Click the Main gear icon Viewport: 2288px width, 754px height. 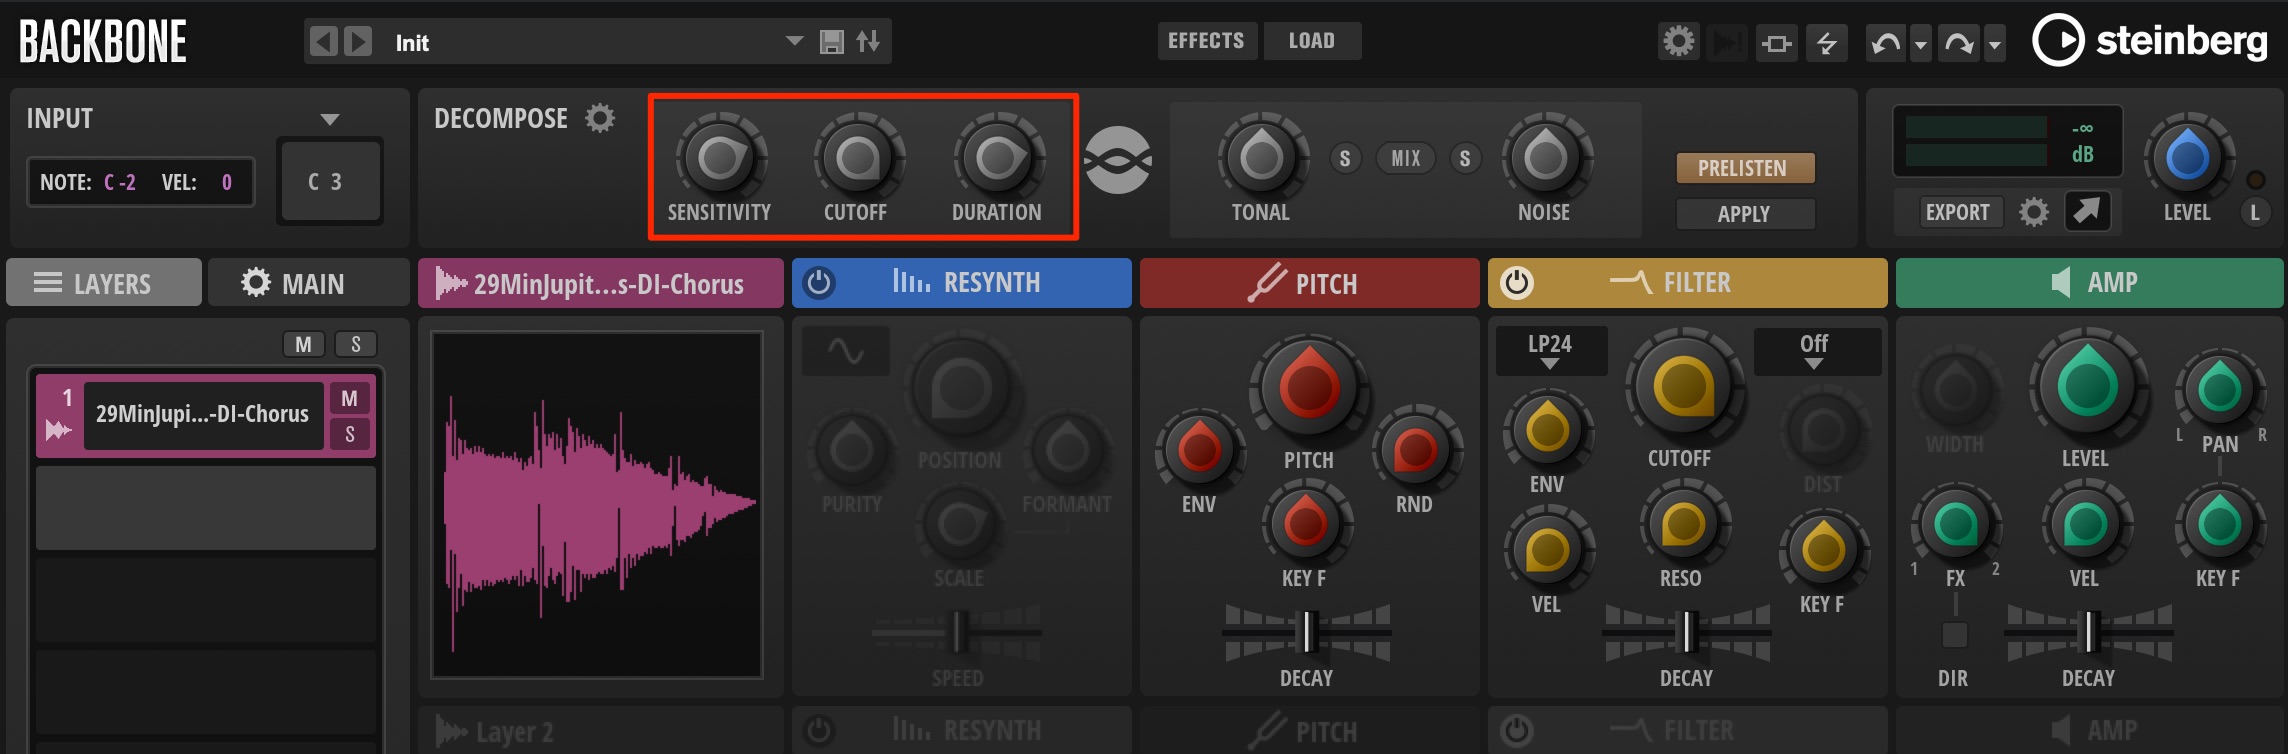click(256, 283)
